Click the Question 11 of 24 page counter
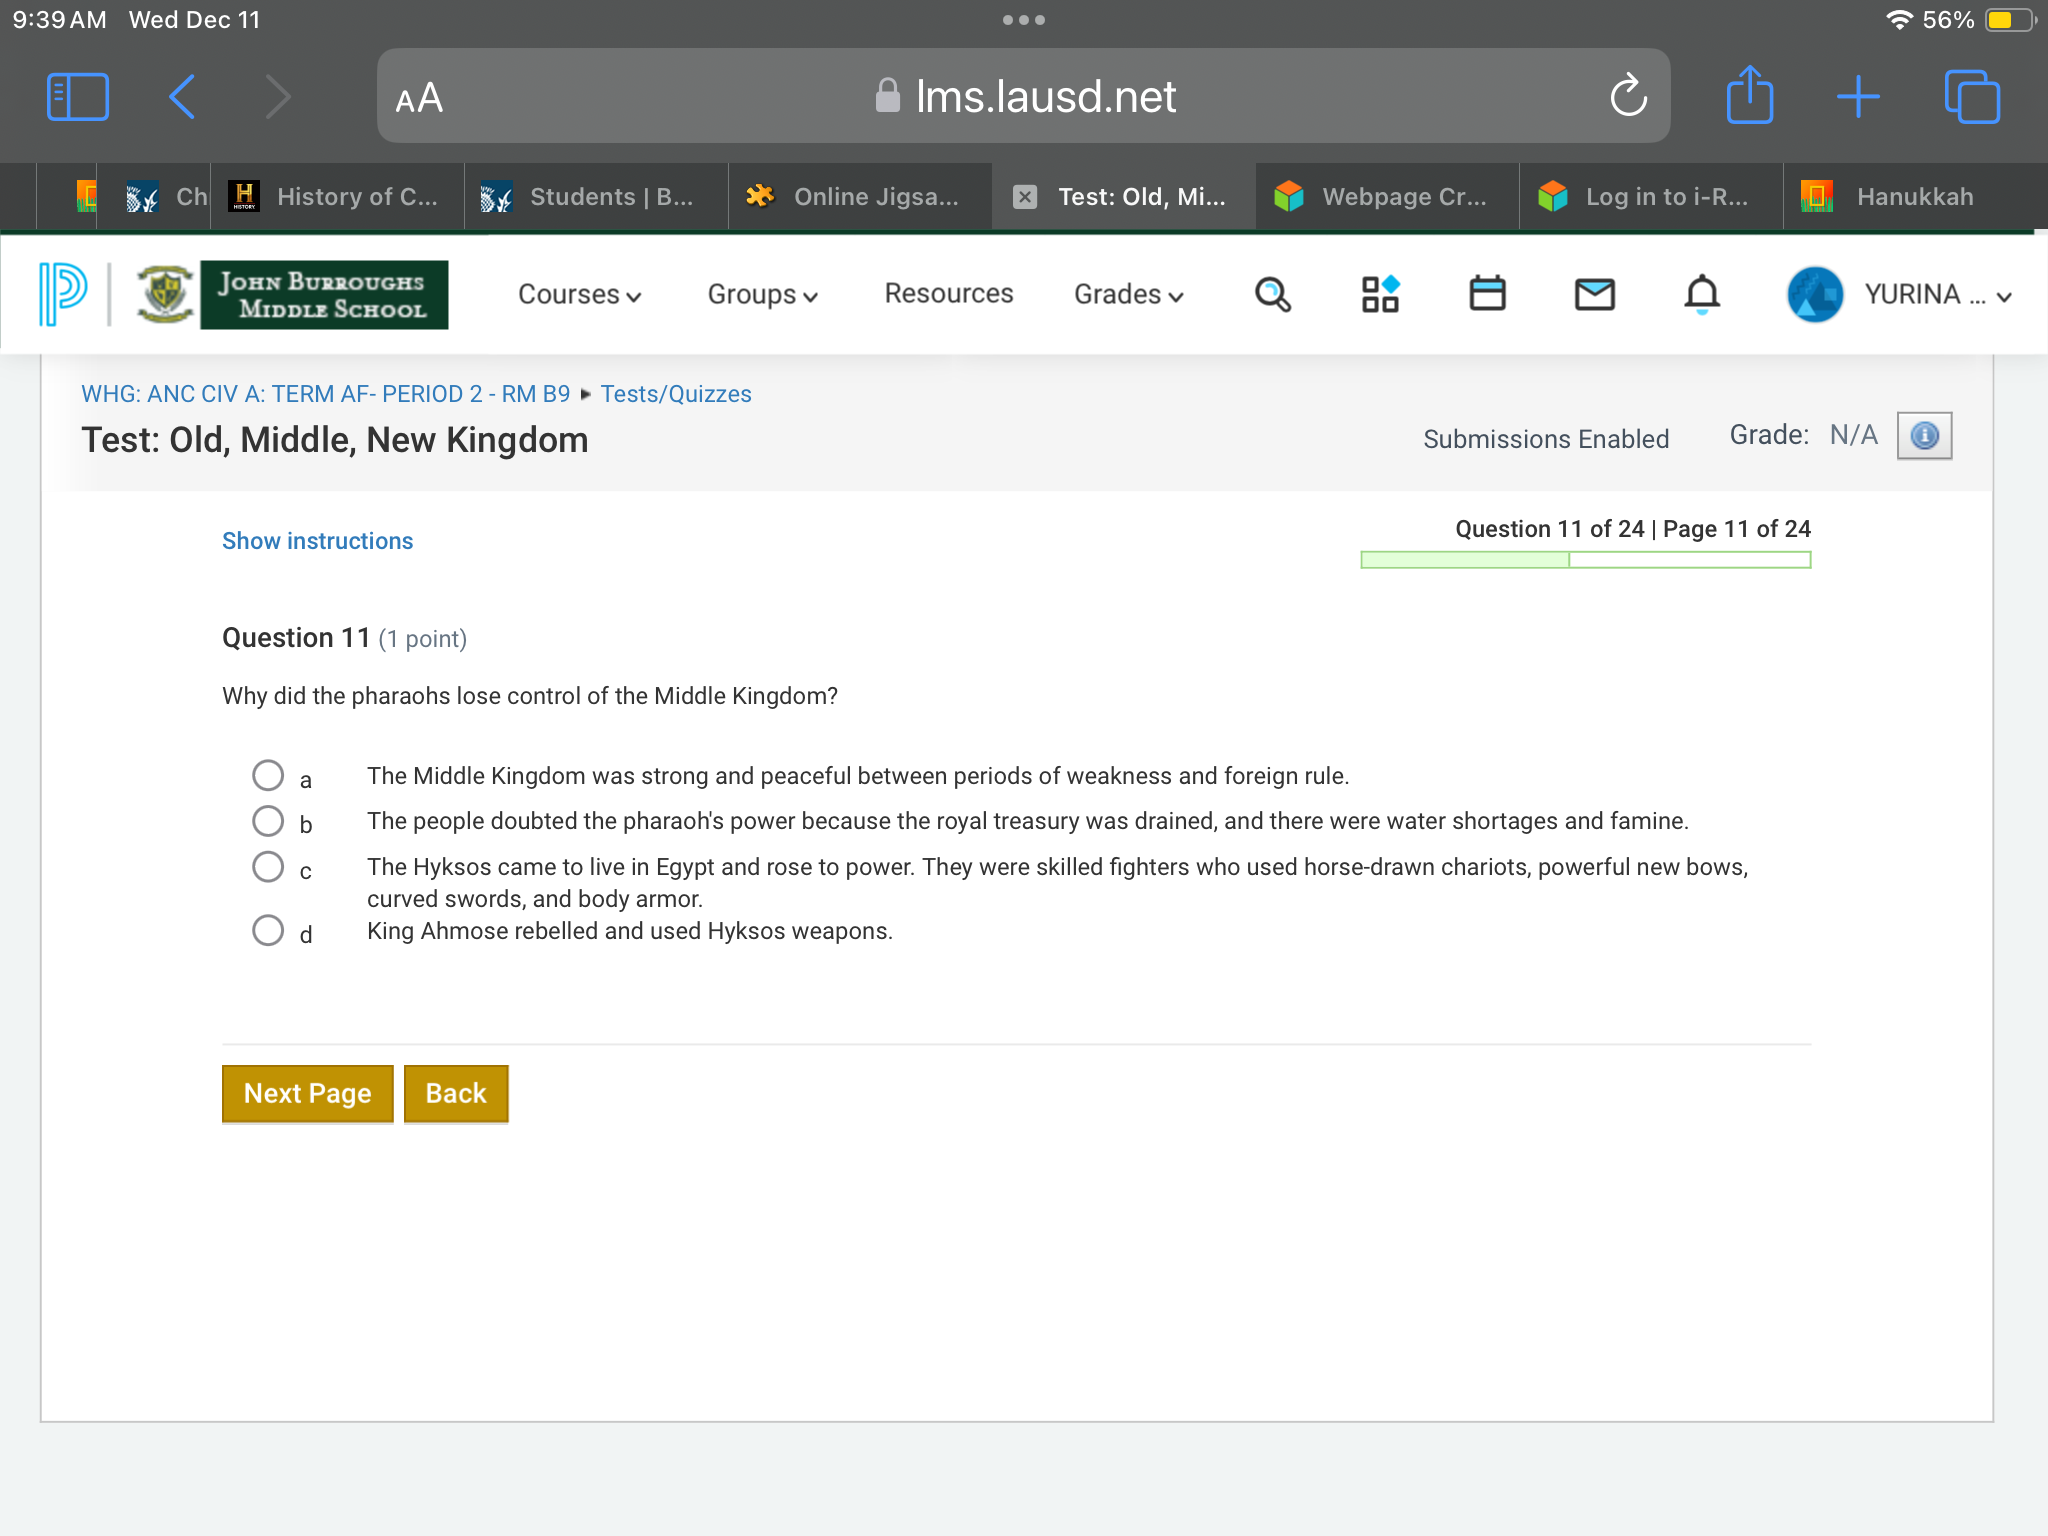This screenshot has height=1536, width=2048. tap(1633, 529)
